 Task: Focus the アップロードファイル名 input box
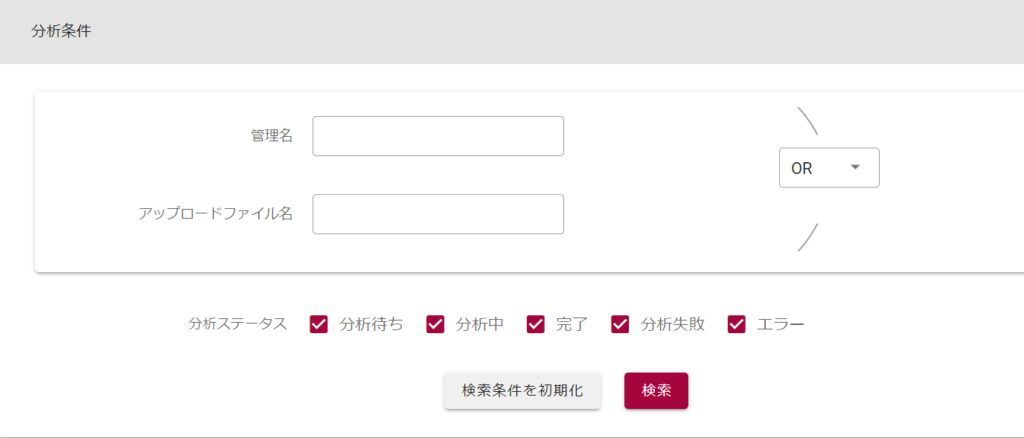(x=438, y=214)
